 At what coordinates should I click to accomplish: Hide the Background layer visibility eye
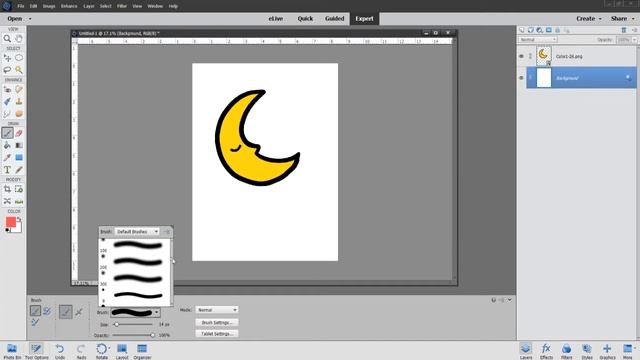pyautogui.click(x=521, y=78)
